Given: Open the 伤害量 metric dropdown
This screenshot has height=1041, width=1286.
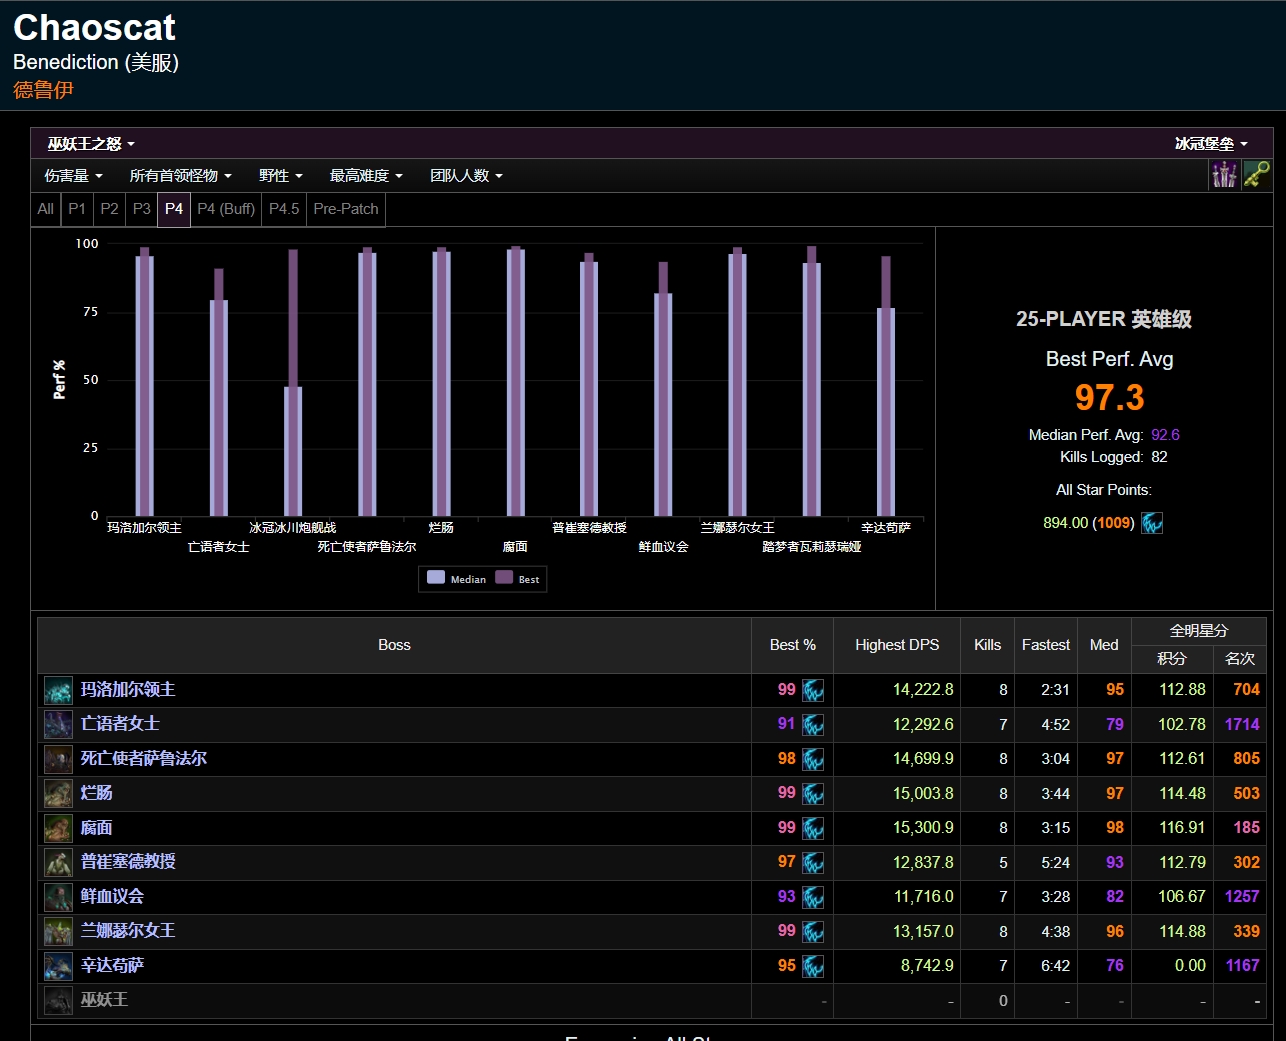Looking at the screenshot, I should click(x=73, y=176).
